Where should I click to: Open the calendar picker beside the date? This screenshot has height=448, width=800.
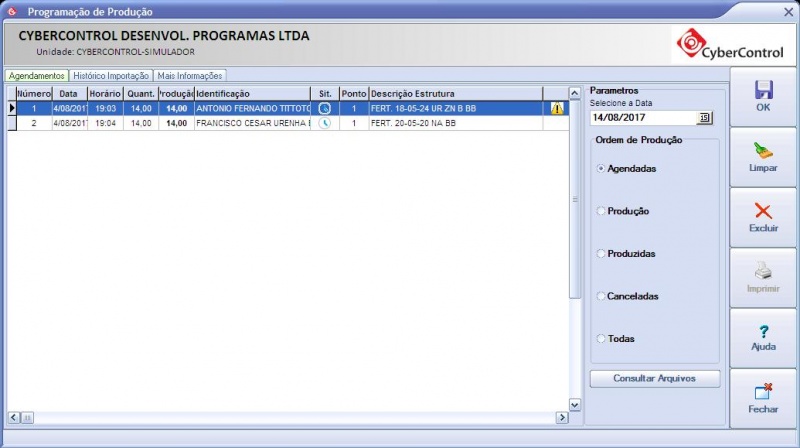point(704,118)
